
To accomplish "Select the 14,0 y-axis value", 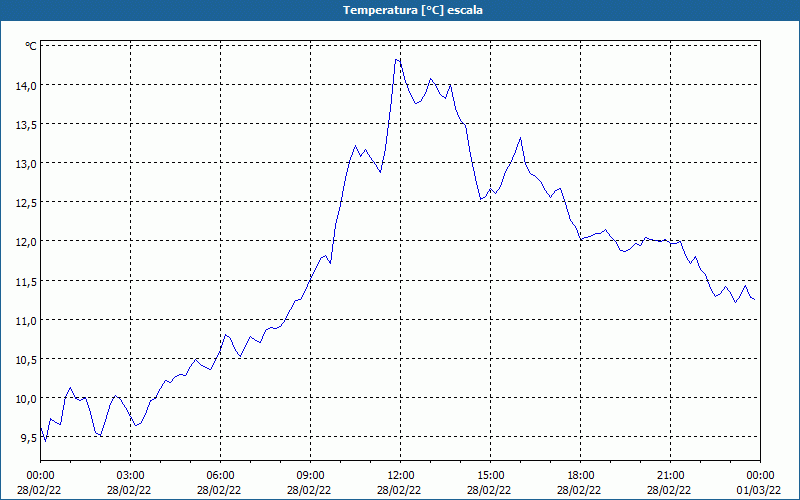I will 26,86.
